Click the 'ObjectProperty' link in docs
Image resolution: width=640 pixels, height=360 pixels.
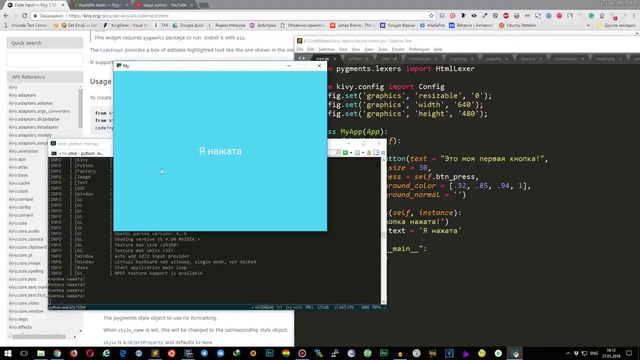click(145, 342)
